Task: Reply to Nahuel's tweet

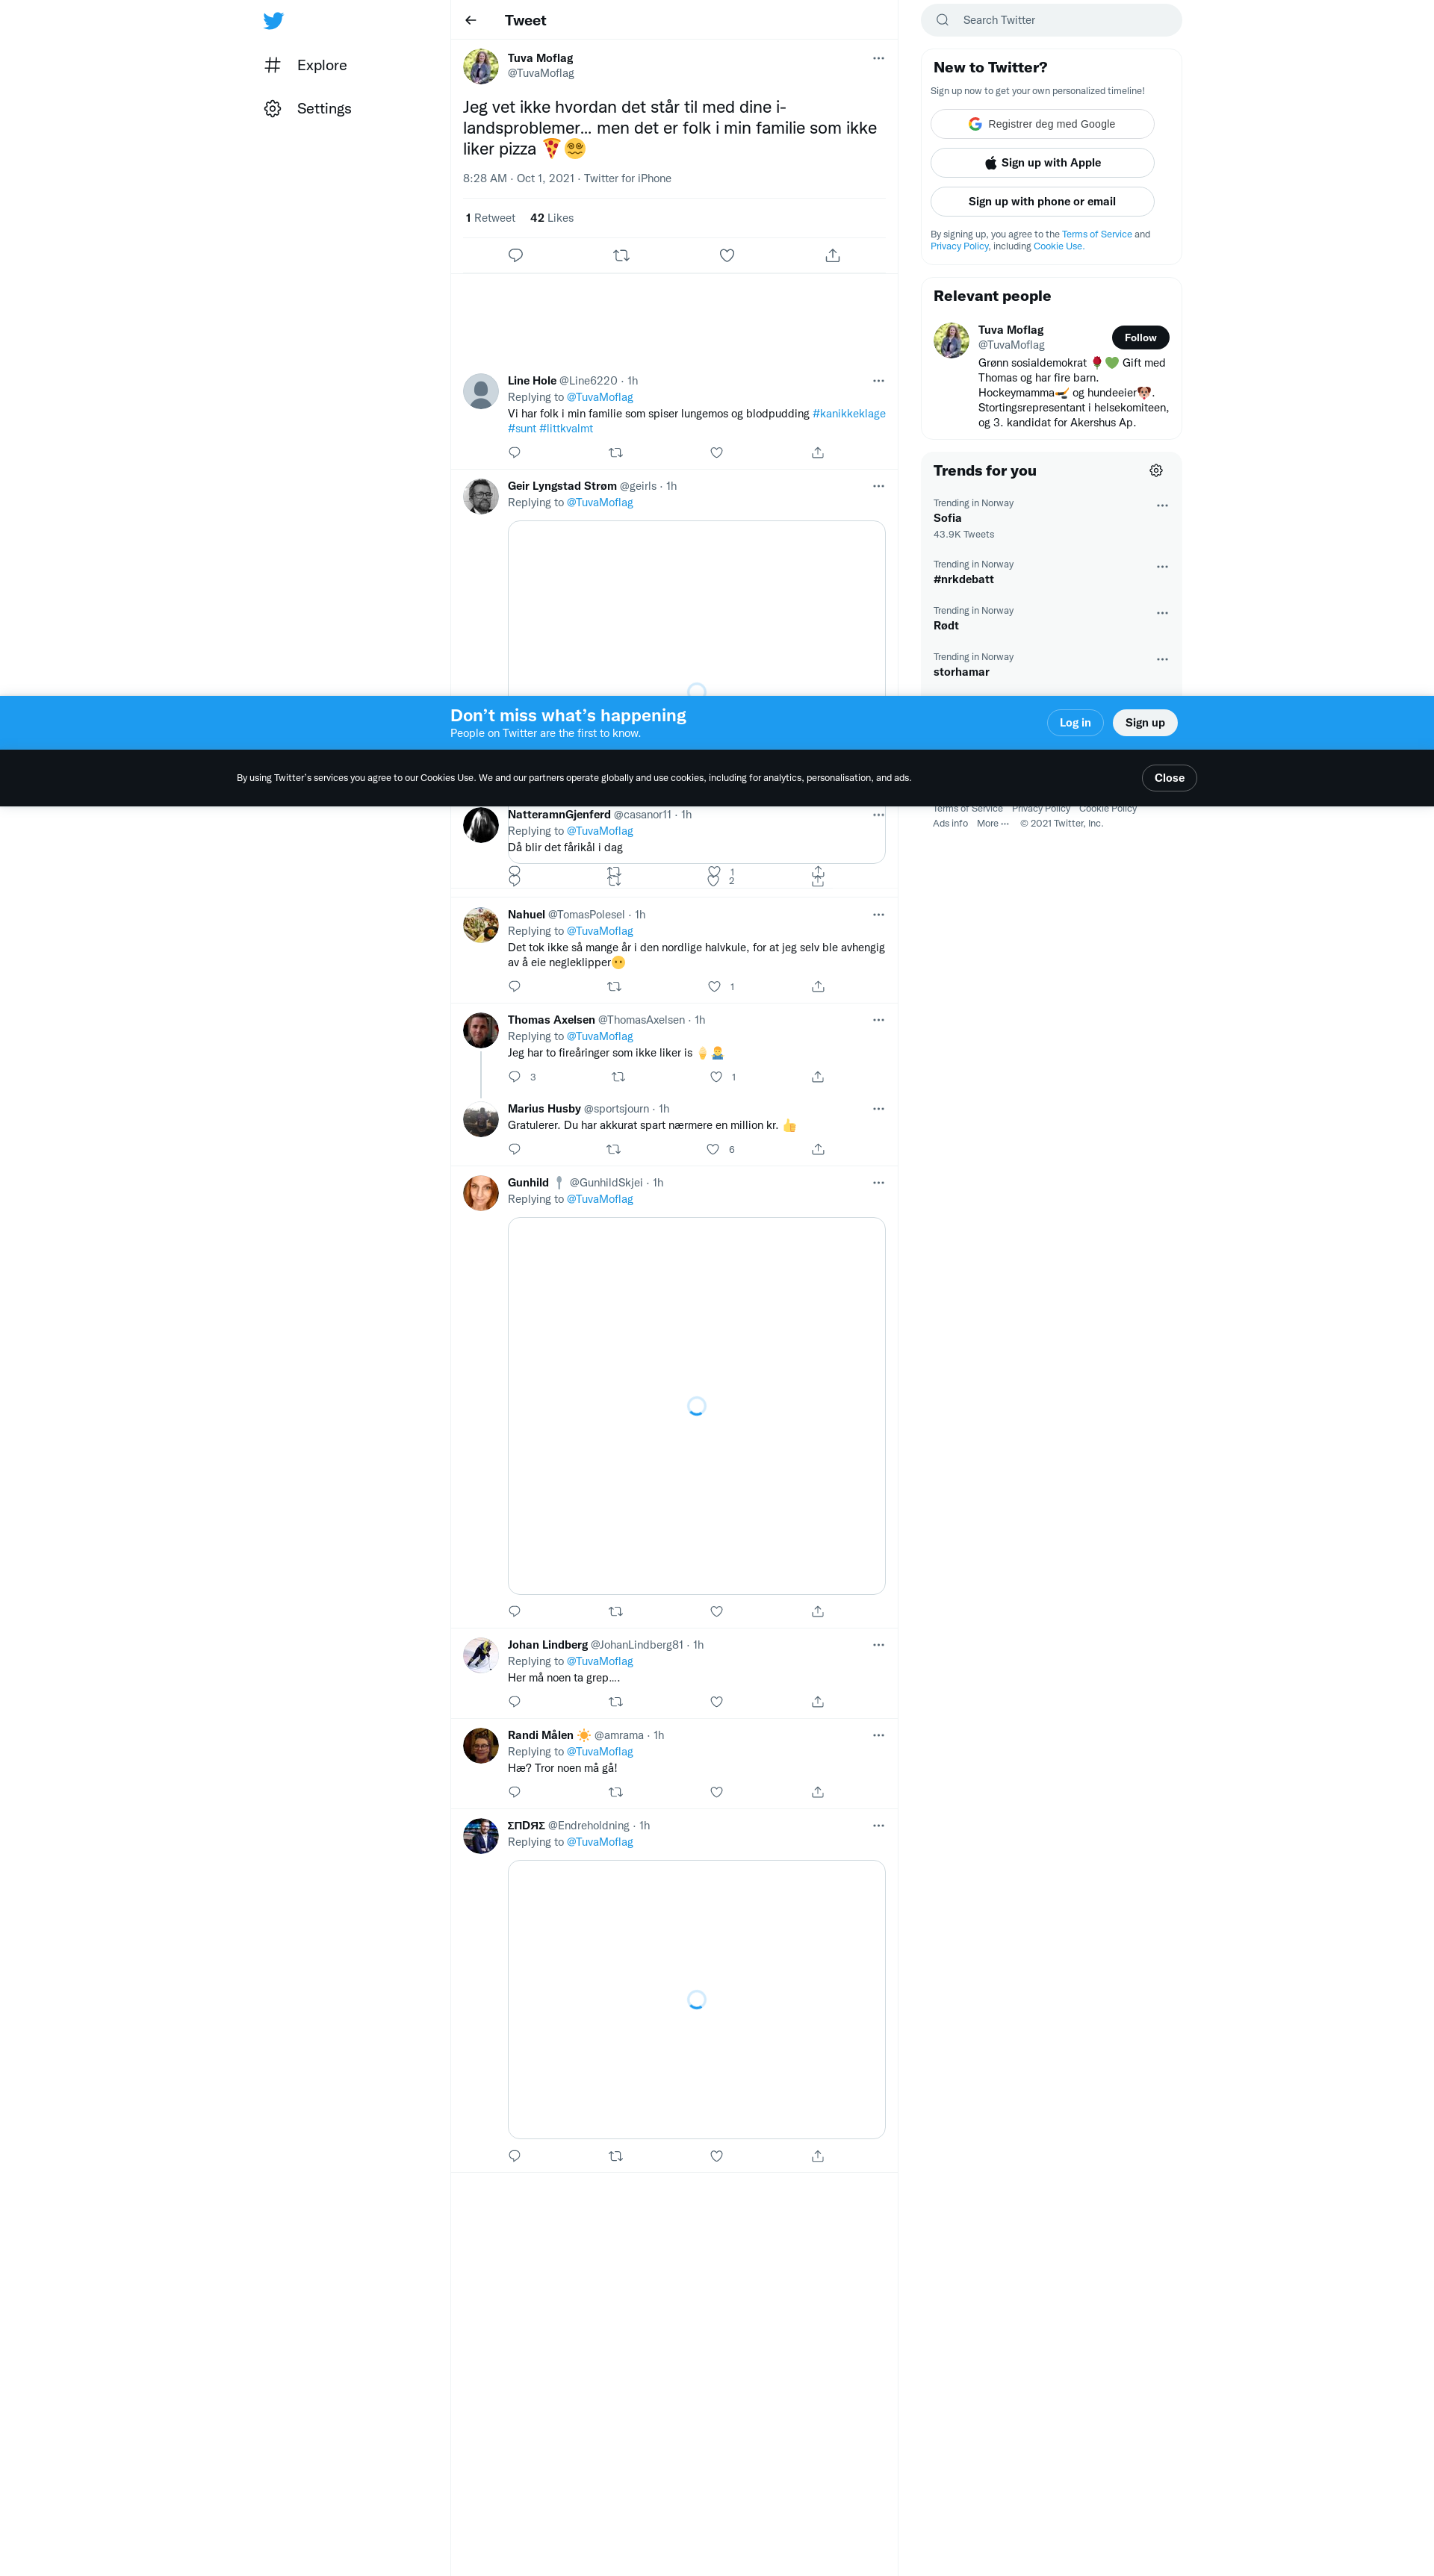Action: 514,987
